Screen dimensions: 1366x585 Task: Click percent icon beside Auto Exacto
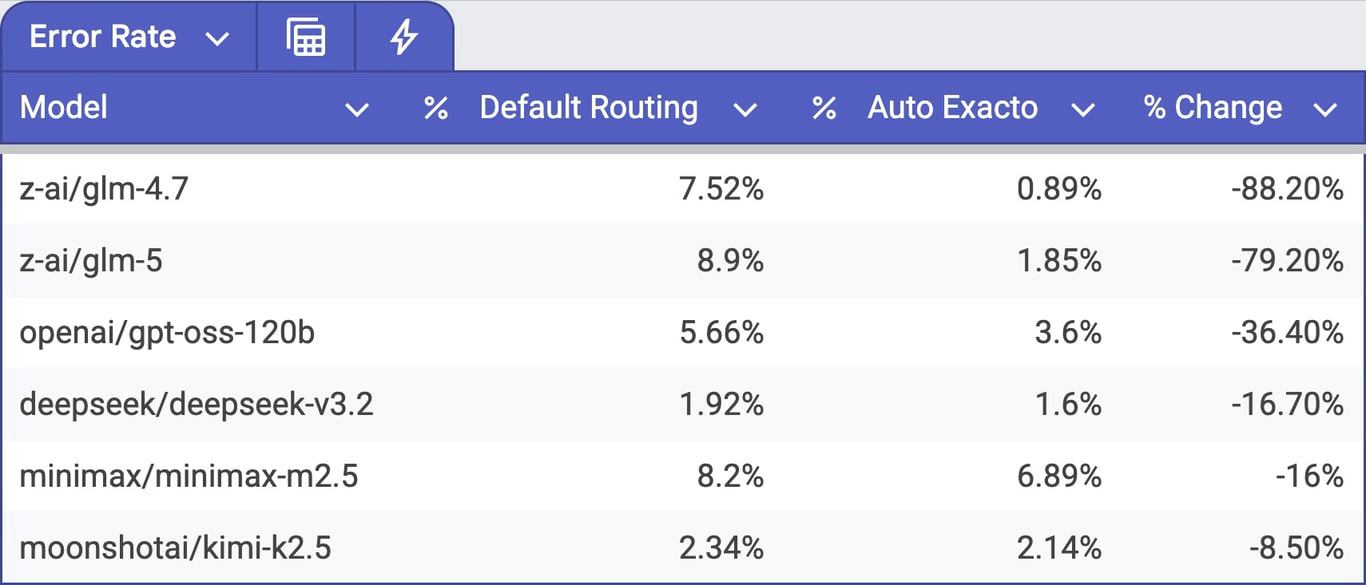point(823,108)
